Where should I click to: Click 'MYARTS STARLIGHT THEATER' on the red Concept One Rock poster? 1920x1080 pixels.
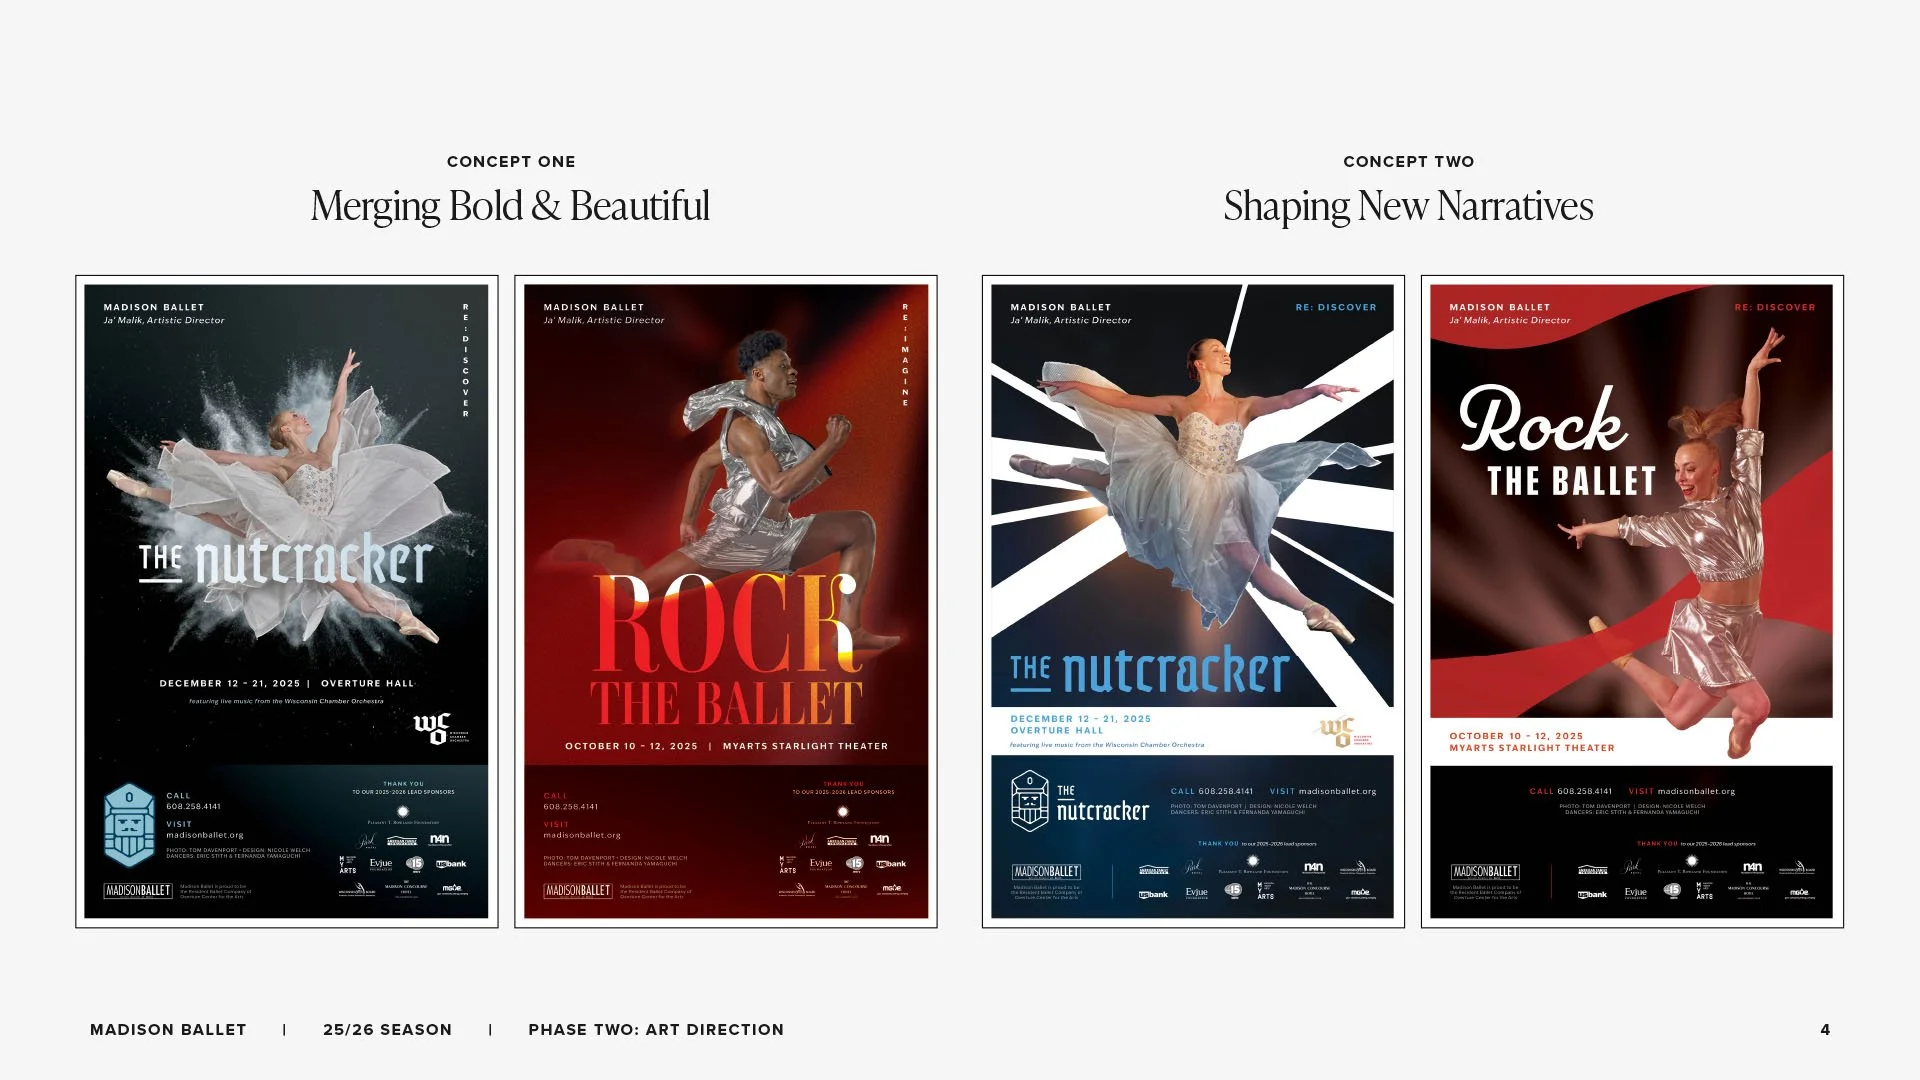pos(805,746)
